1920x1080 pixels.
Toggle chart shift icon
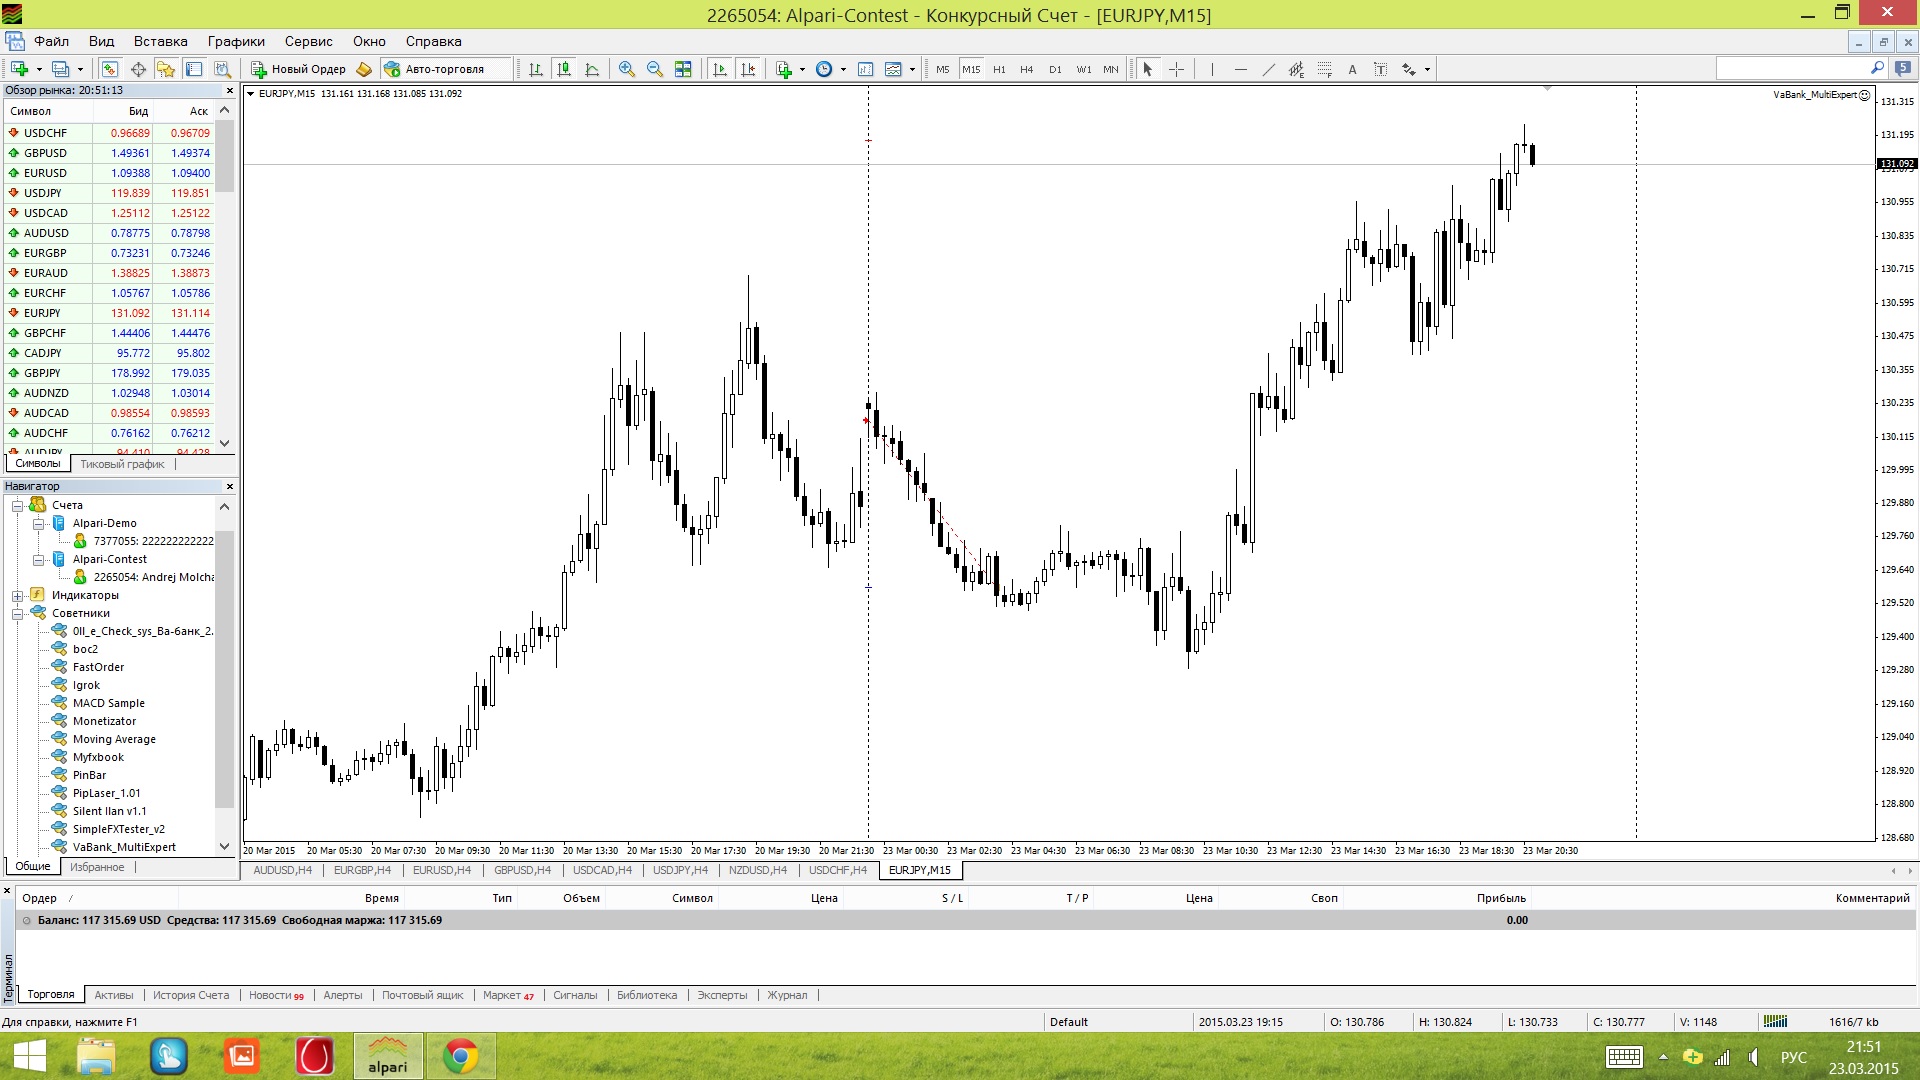point(747,69)
